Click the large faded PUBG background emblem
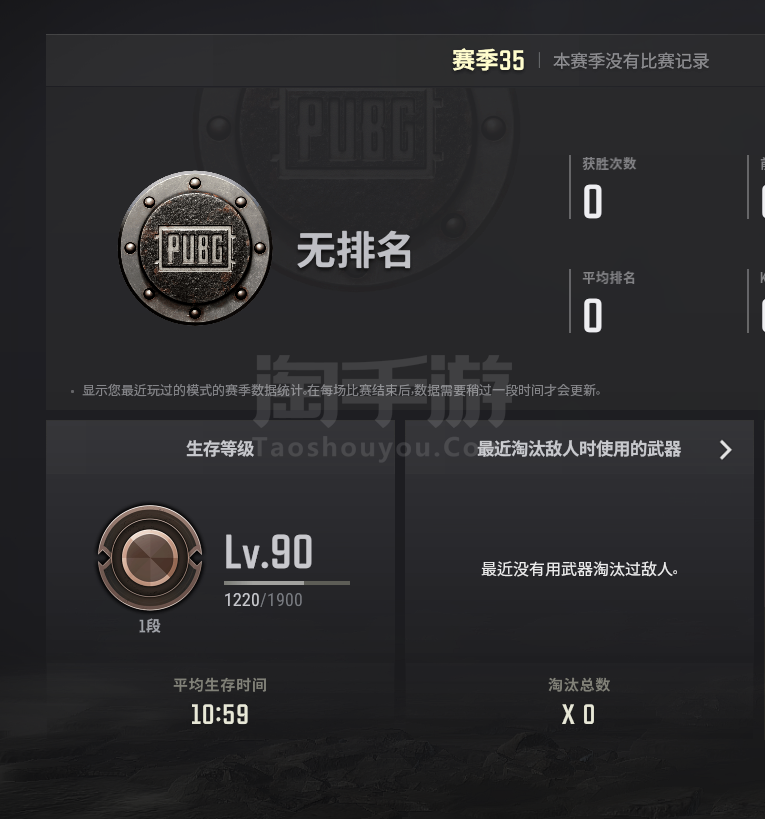This screenshot has height=819, width=765. click(356, 172)
